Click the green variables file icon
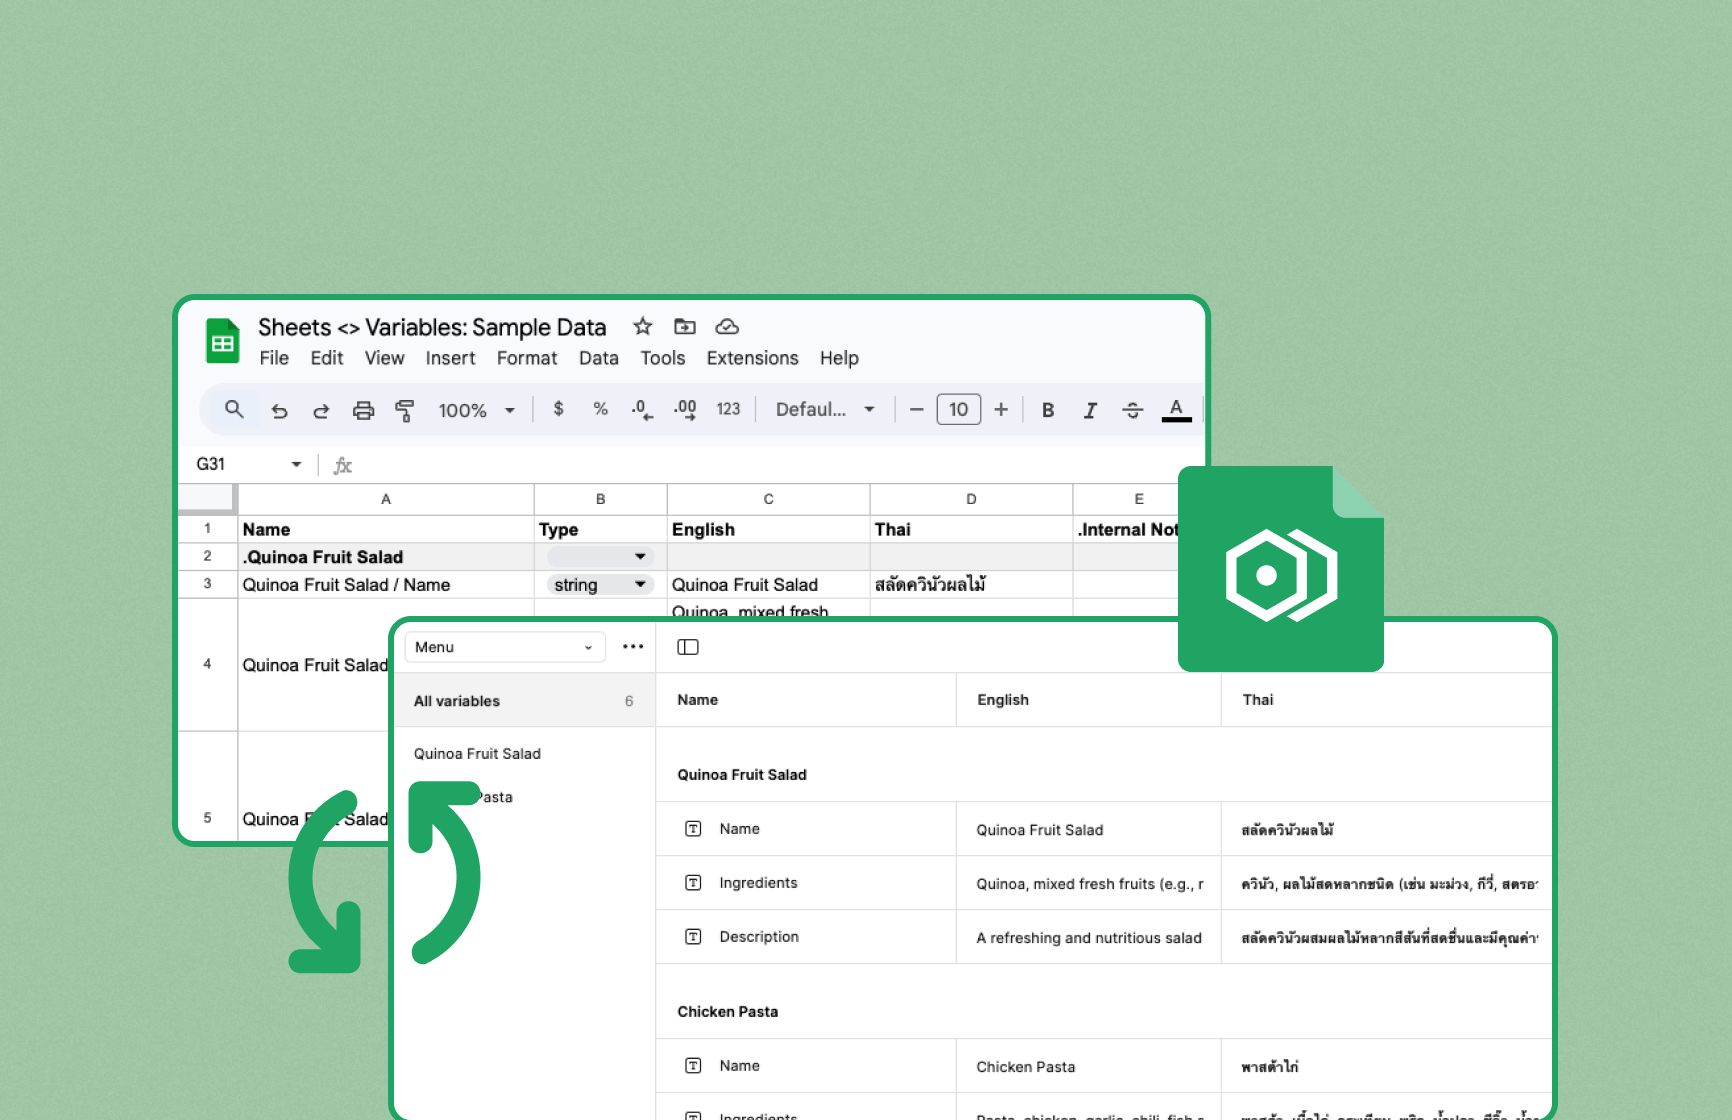This screenshot has height=1120, width=1732. [x=1281, y=568]
